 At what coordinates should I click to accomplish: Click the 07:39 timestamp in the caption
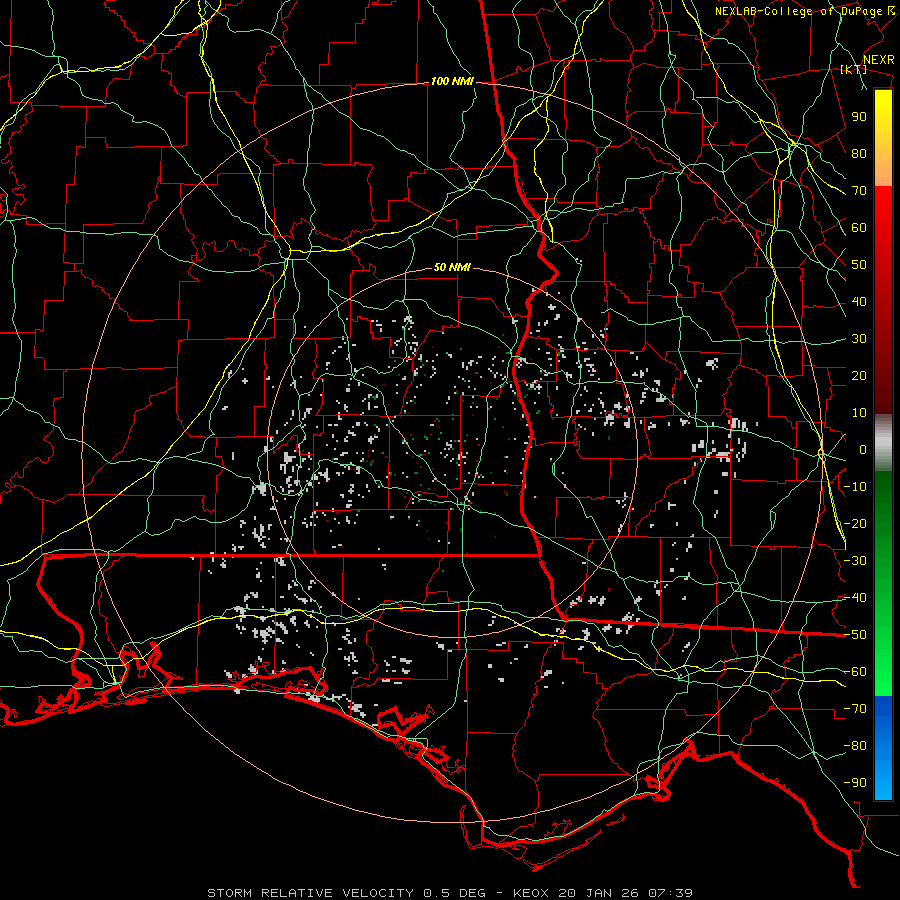click(670, 893)
